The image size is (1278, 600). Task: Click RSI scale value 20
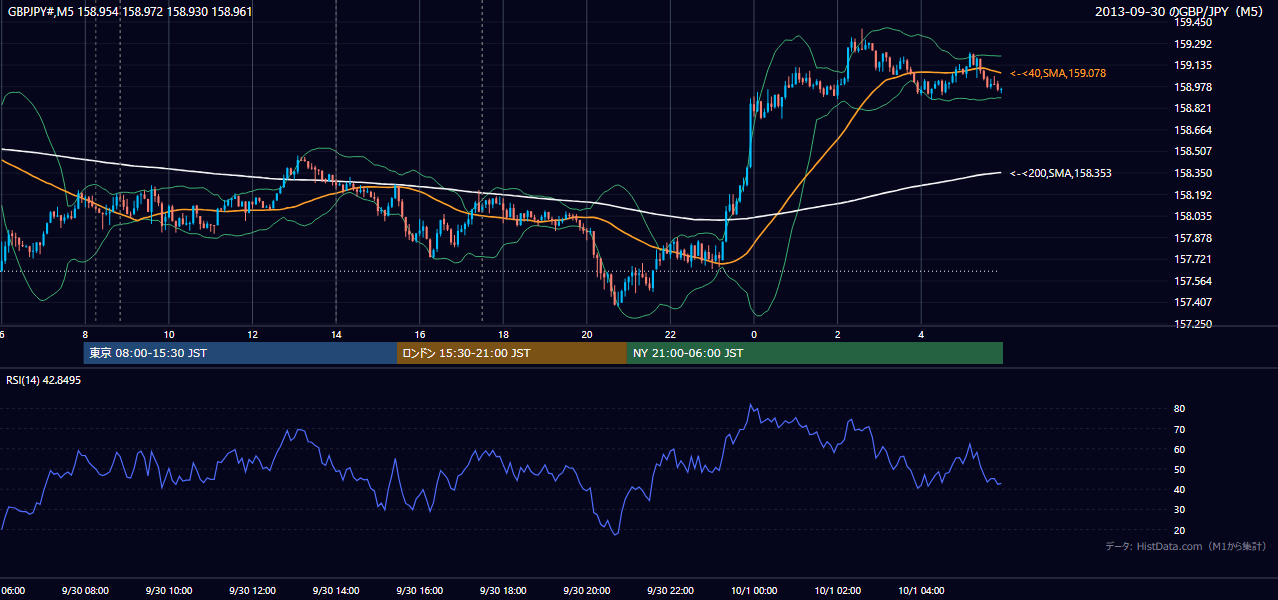[x=1179, y=530]
